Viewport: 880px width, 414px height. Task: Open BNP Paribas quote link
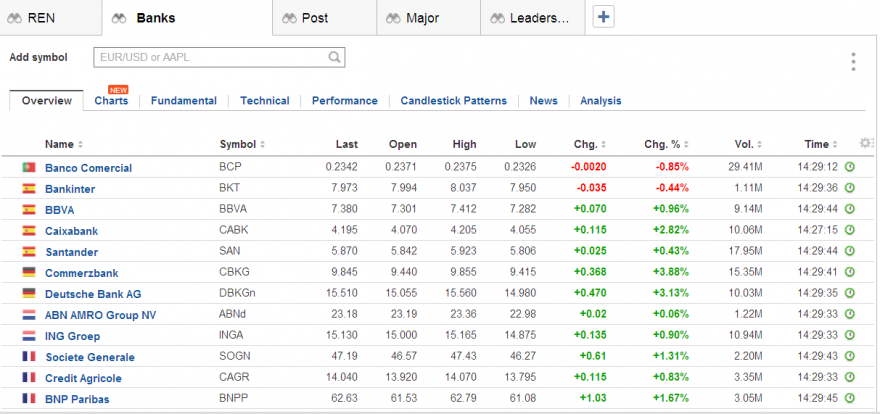click(x=77, y=399)
